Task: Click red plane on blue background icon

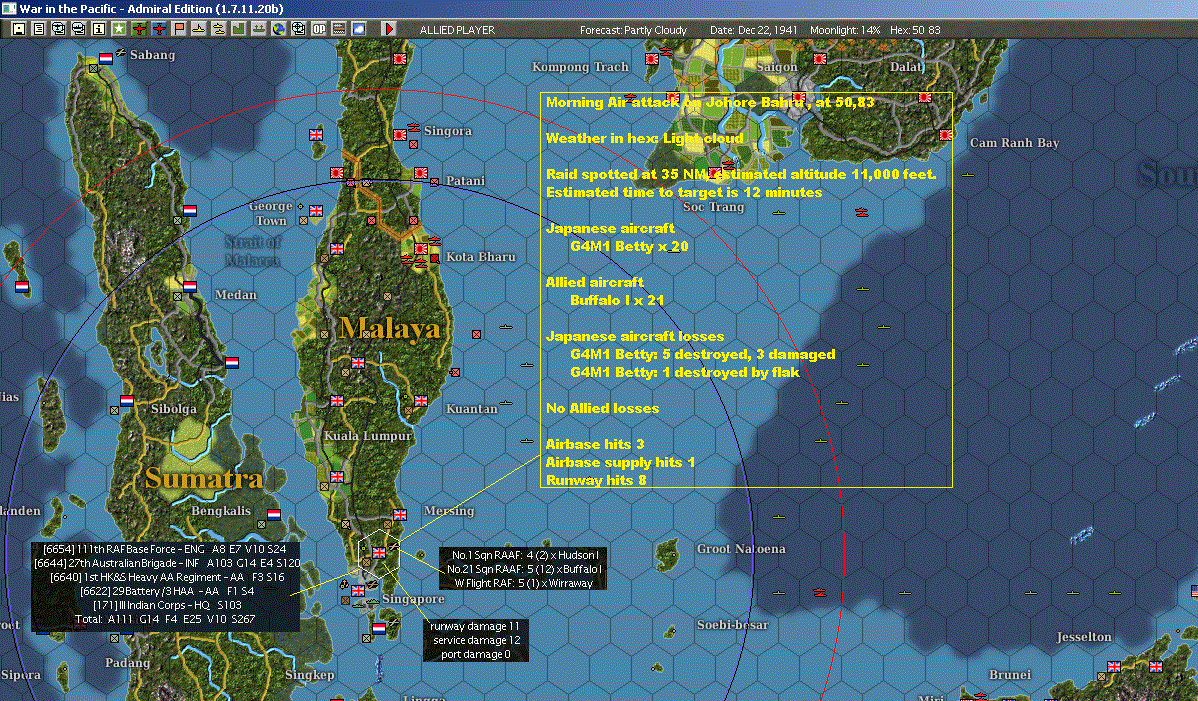Action: coord(159,29)
